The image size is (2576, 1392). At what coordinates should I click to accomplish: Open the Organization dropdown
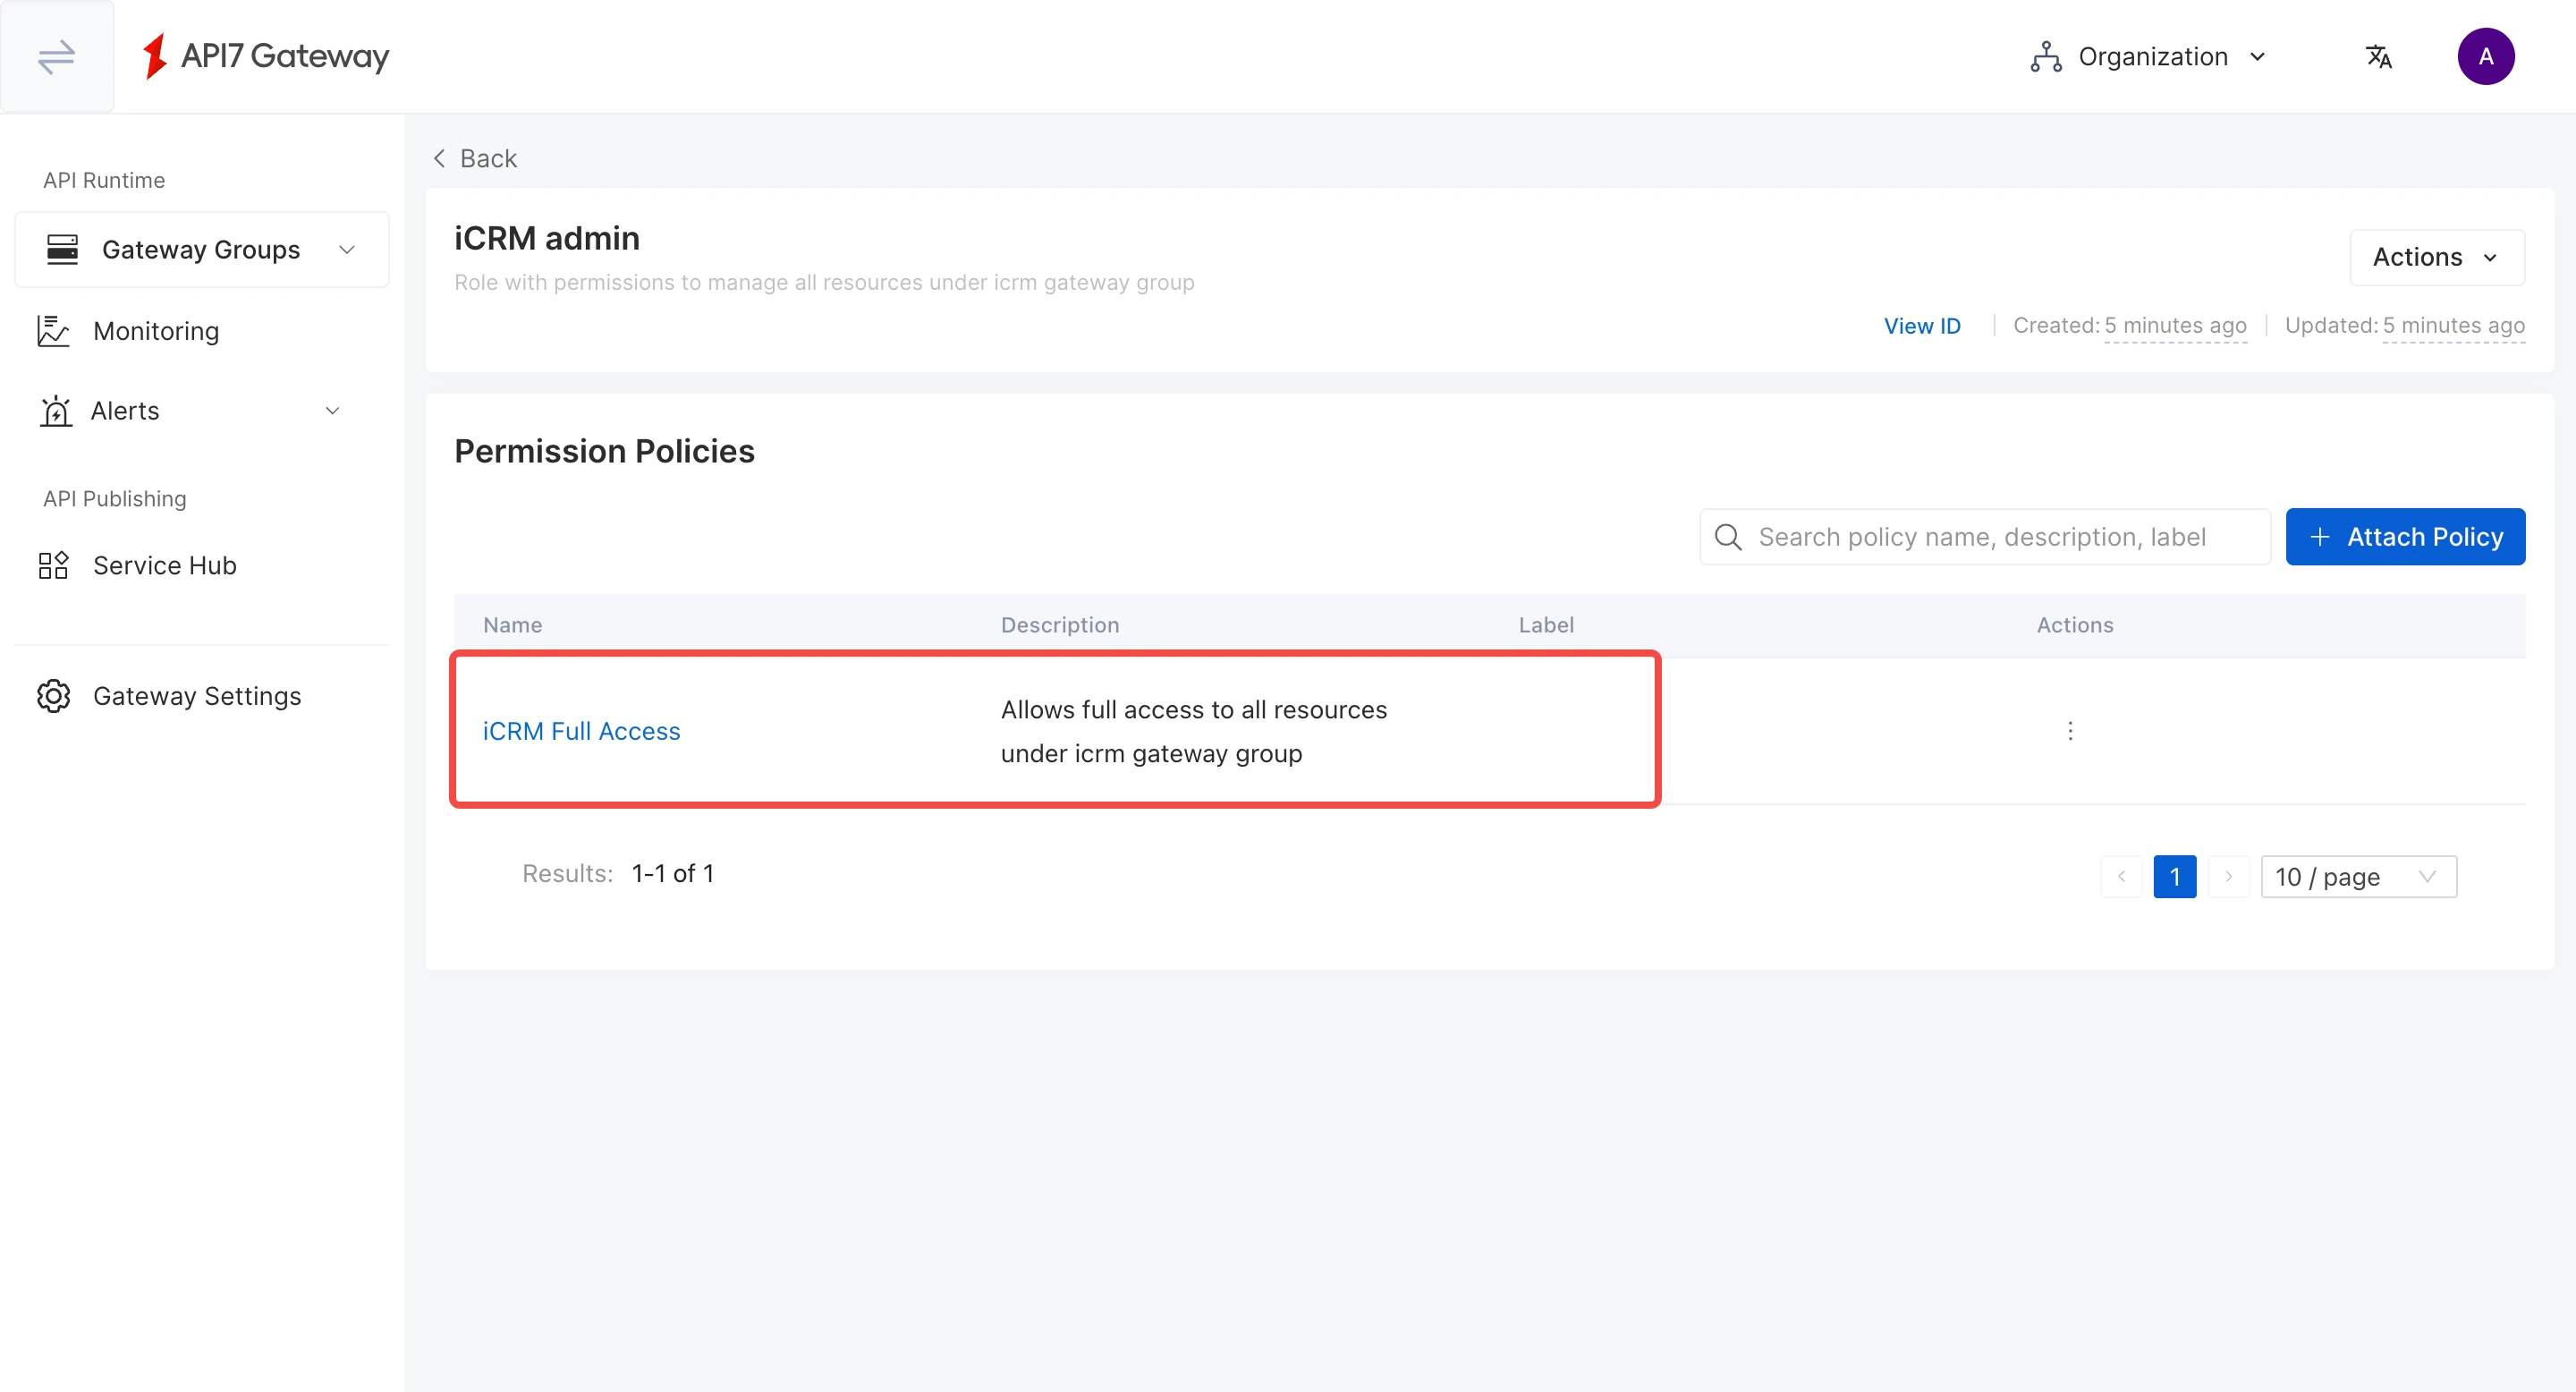2148,56
